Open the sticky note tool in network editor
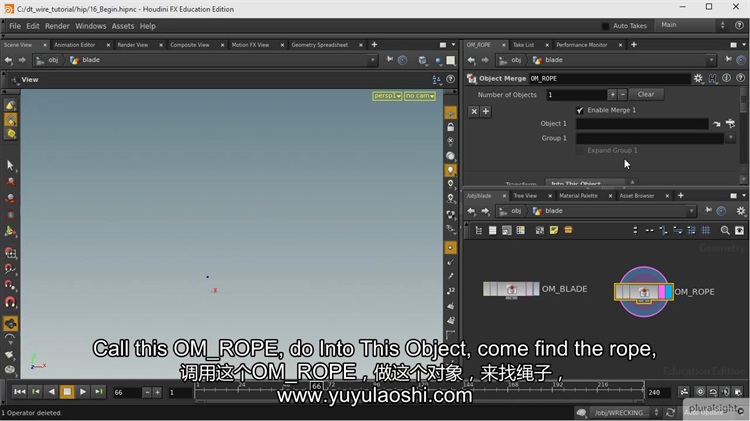The height and width of the screenshot is (421, 750). tap(554, 230)
